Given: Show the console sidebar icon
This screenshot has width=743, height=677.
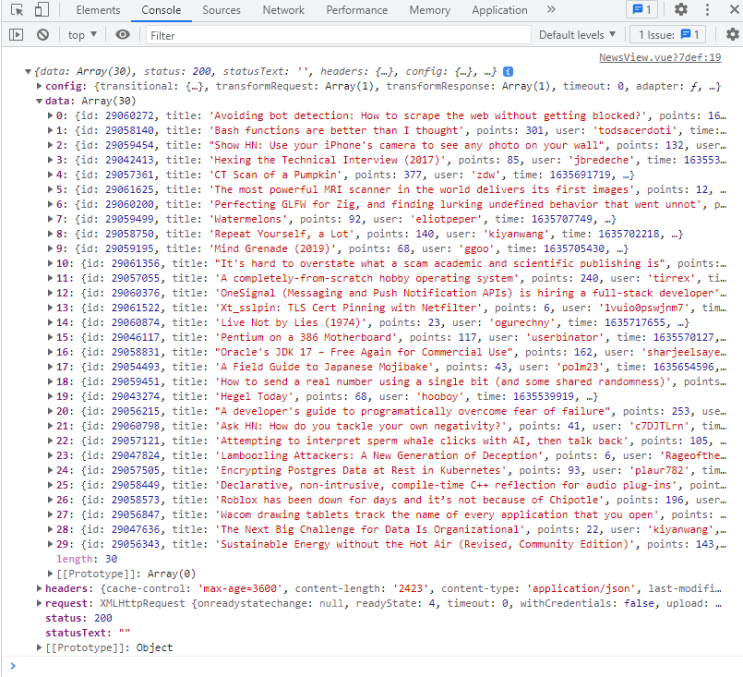Looking at the screenshot, I should [16, 35].
